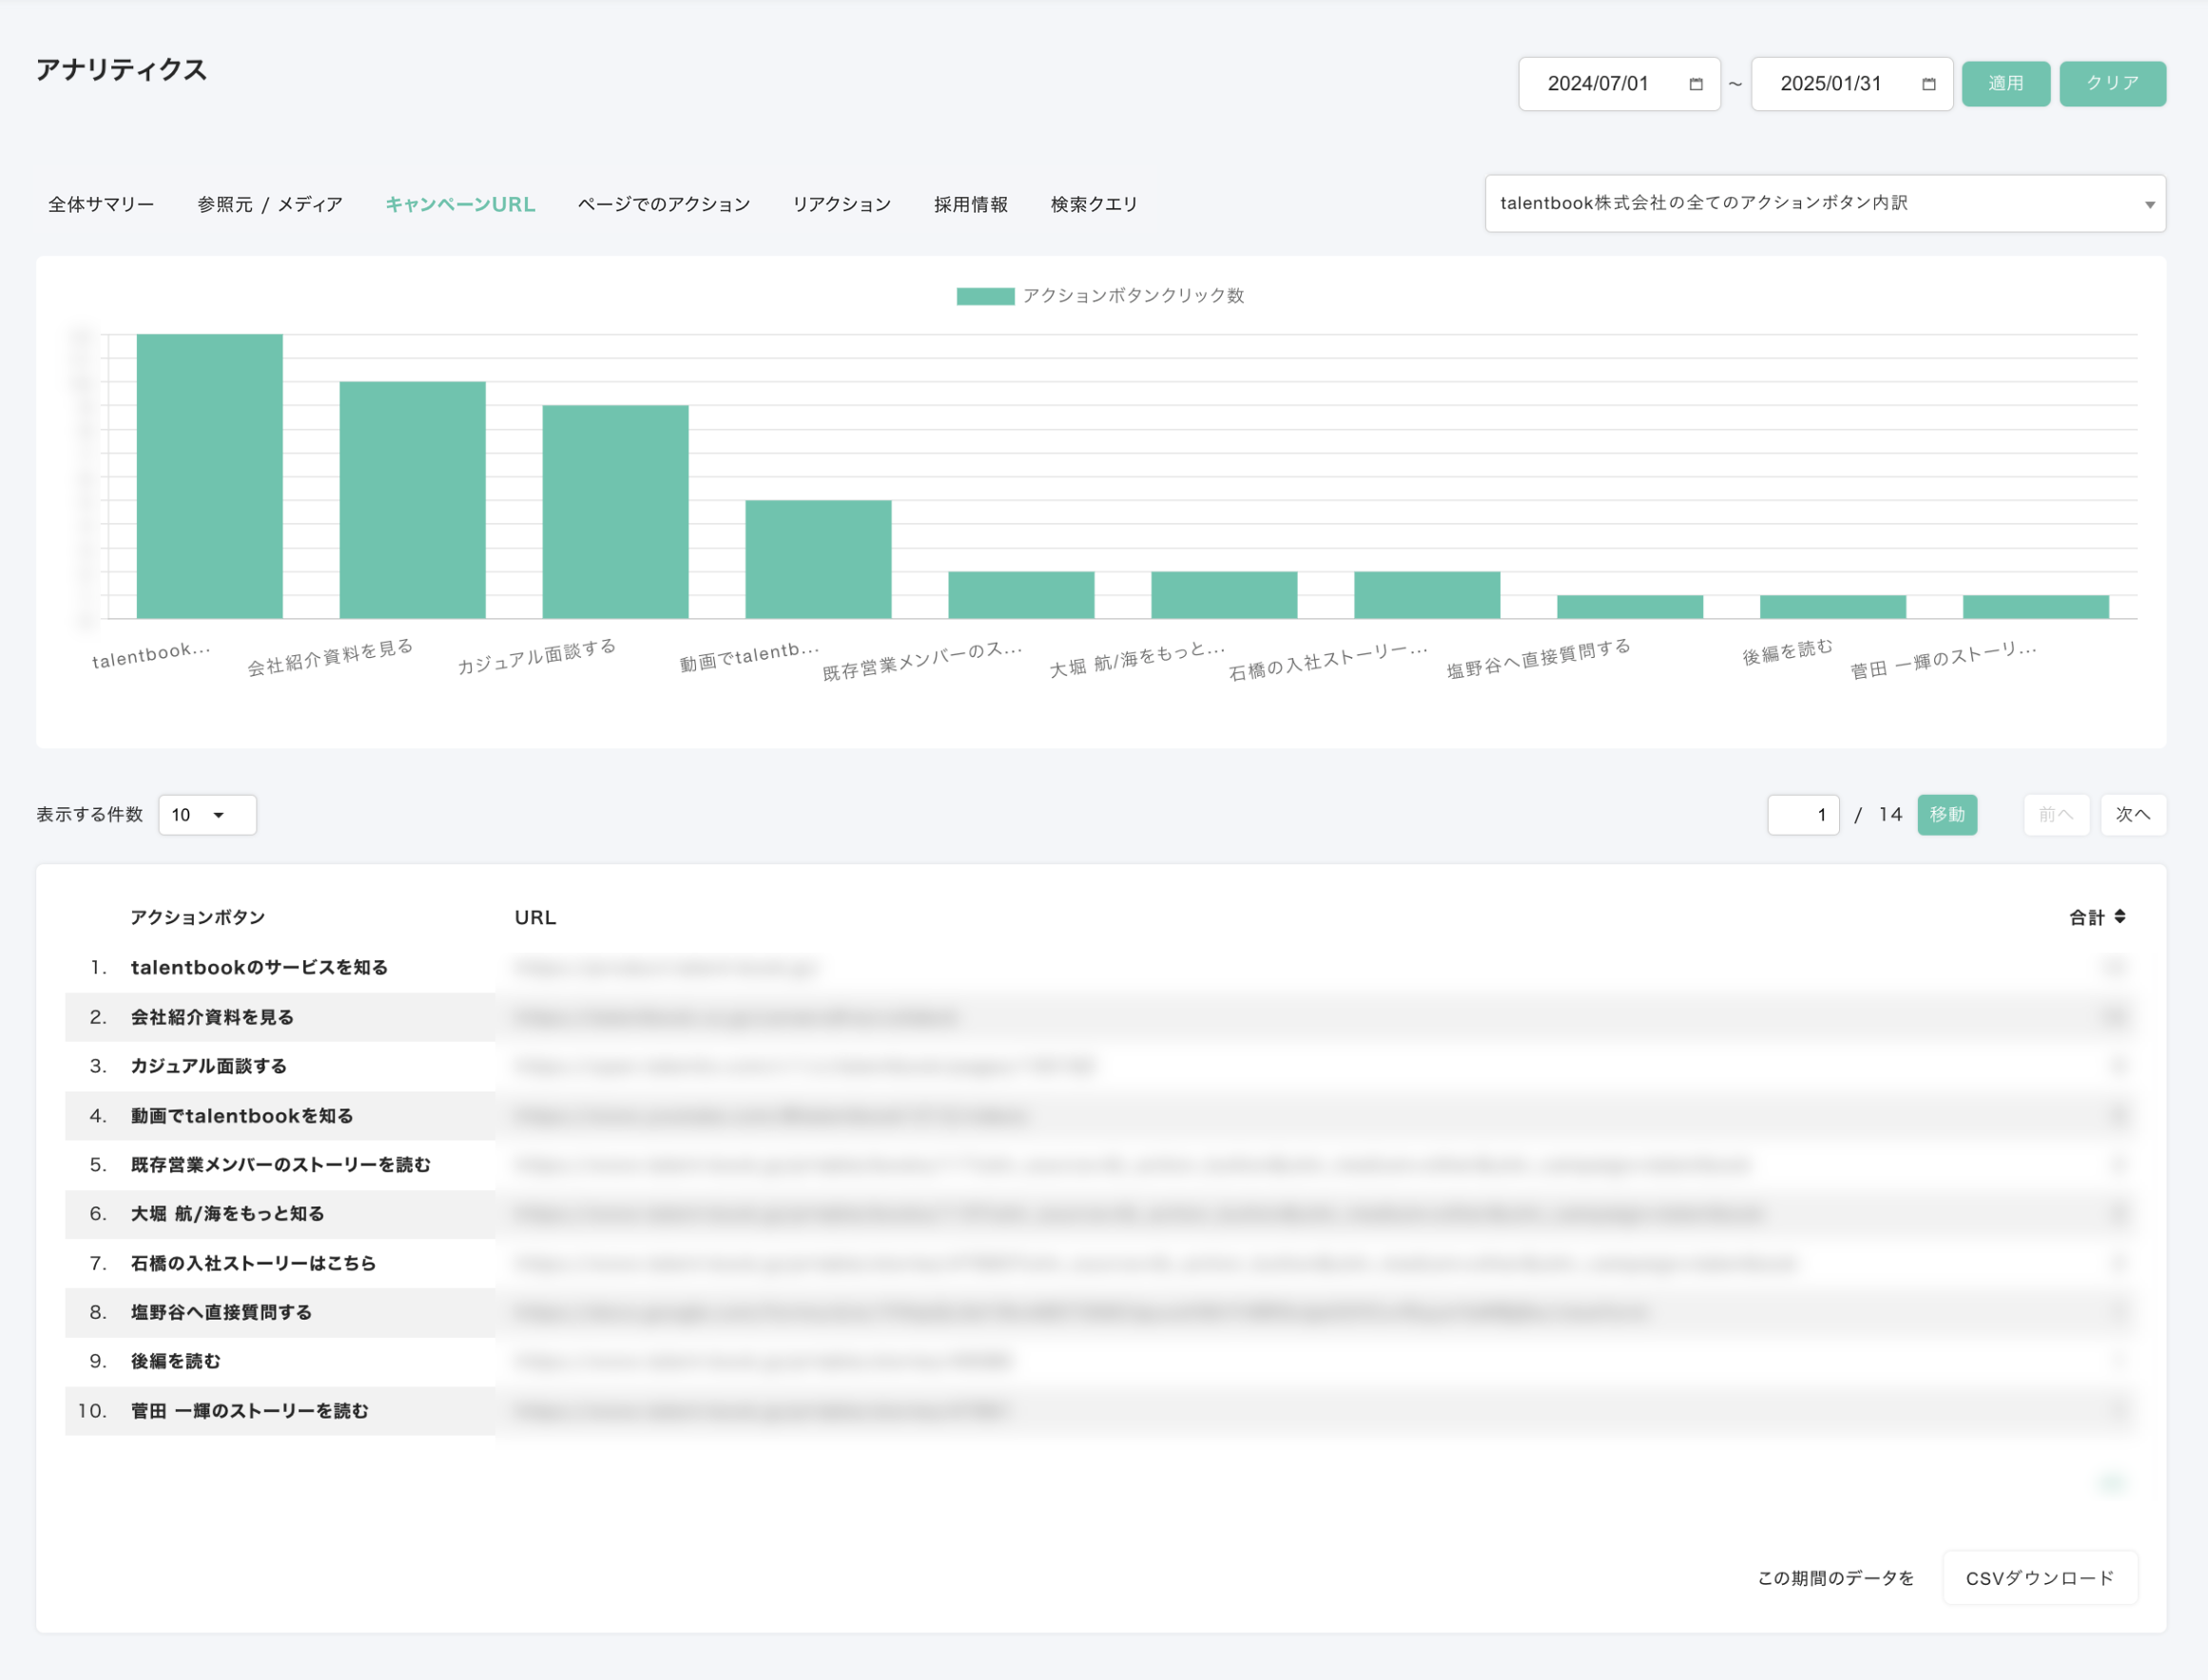Image resolution: width=2208 pixels, height=1680 pixels.
Task: Open the 参照元 / メディア tab
Action: pyautogui.click(x=269, y=204)
